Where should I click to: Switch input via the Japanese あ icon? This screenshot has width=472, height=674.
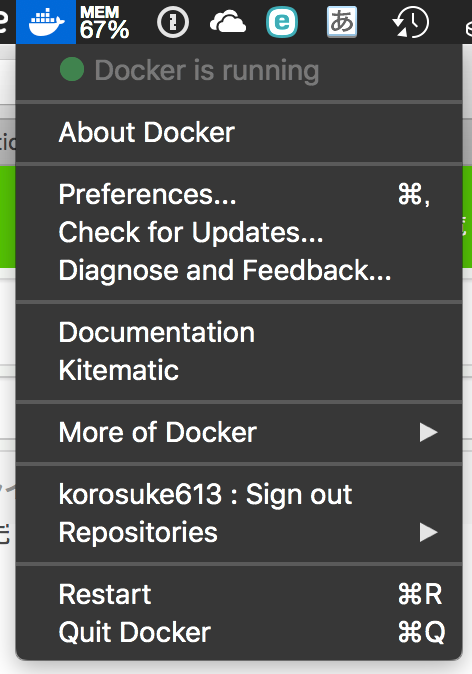342,21
